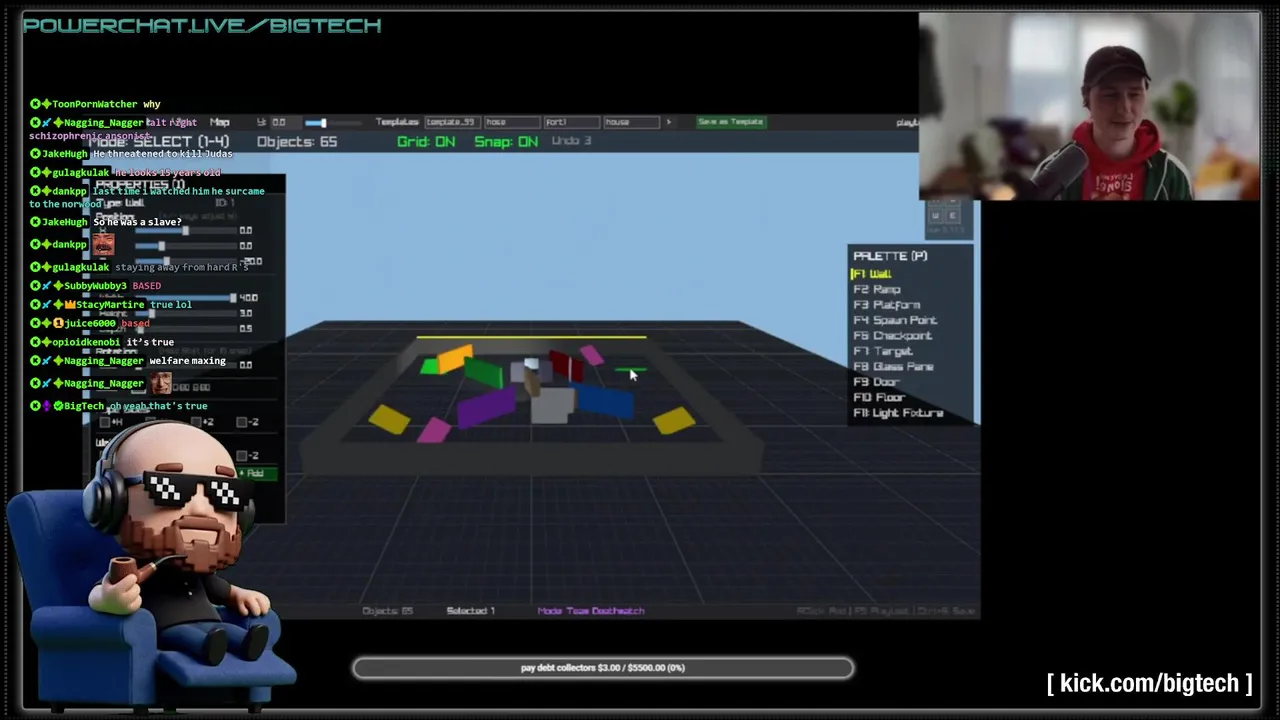The height and width of the screenshot is (720, 1280).
Task: Select the purple block in the arena
Action: click(x=487, y=407)
